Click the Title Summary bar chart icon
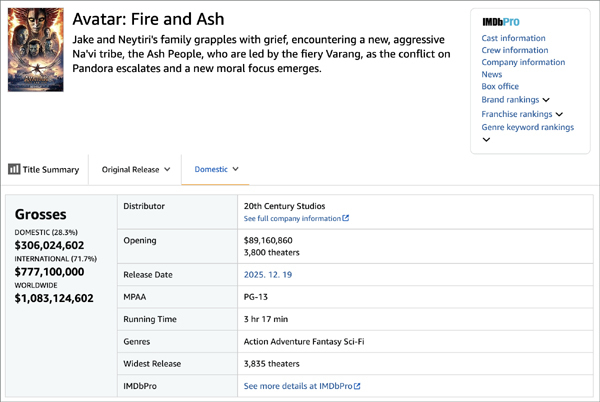 [x=14, y=170]
